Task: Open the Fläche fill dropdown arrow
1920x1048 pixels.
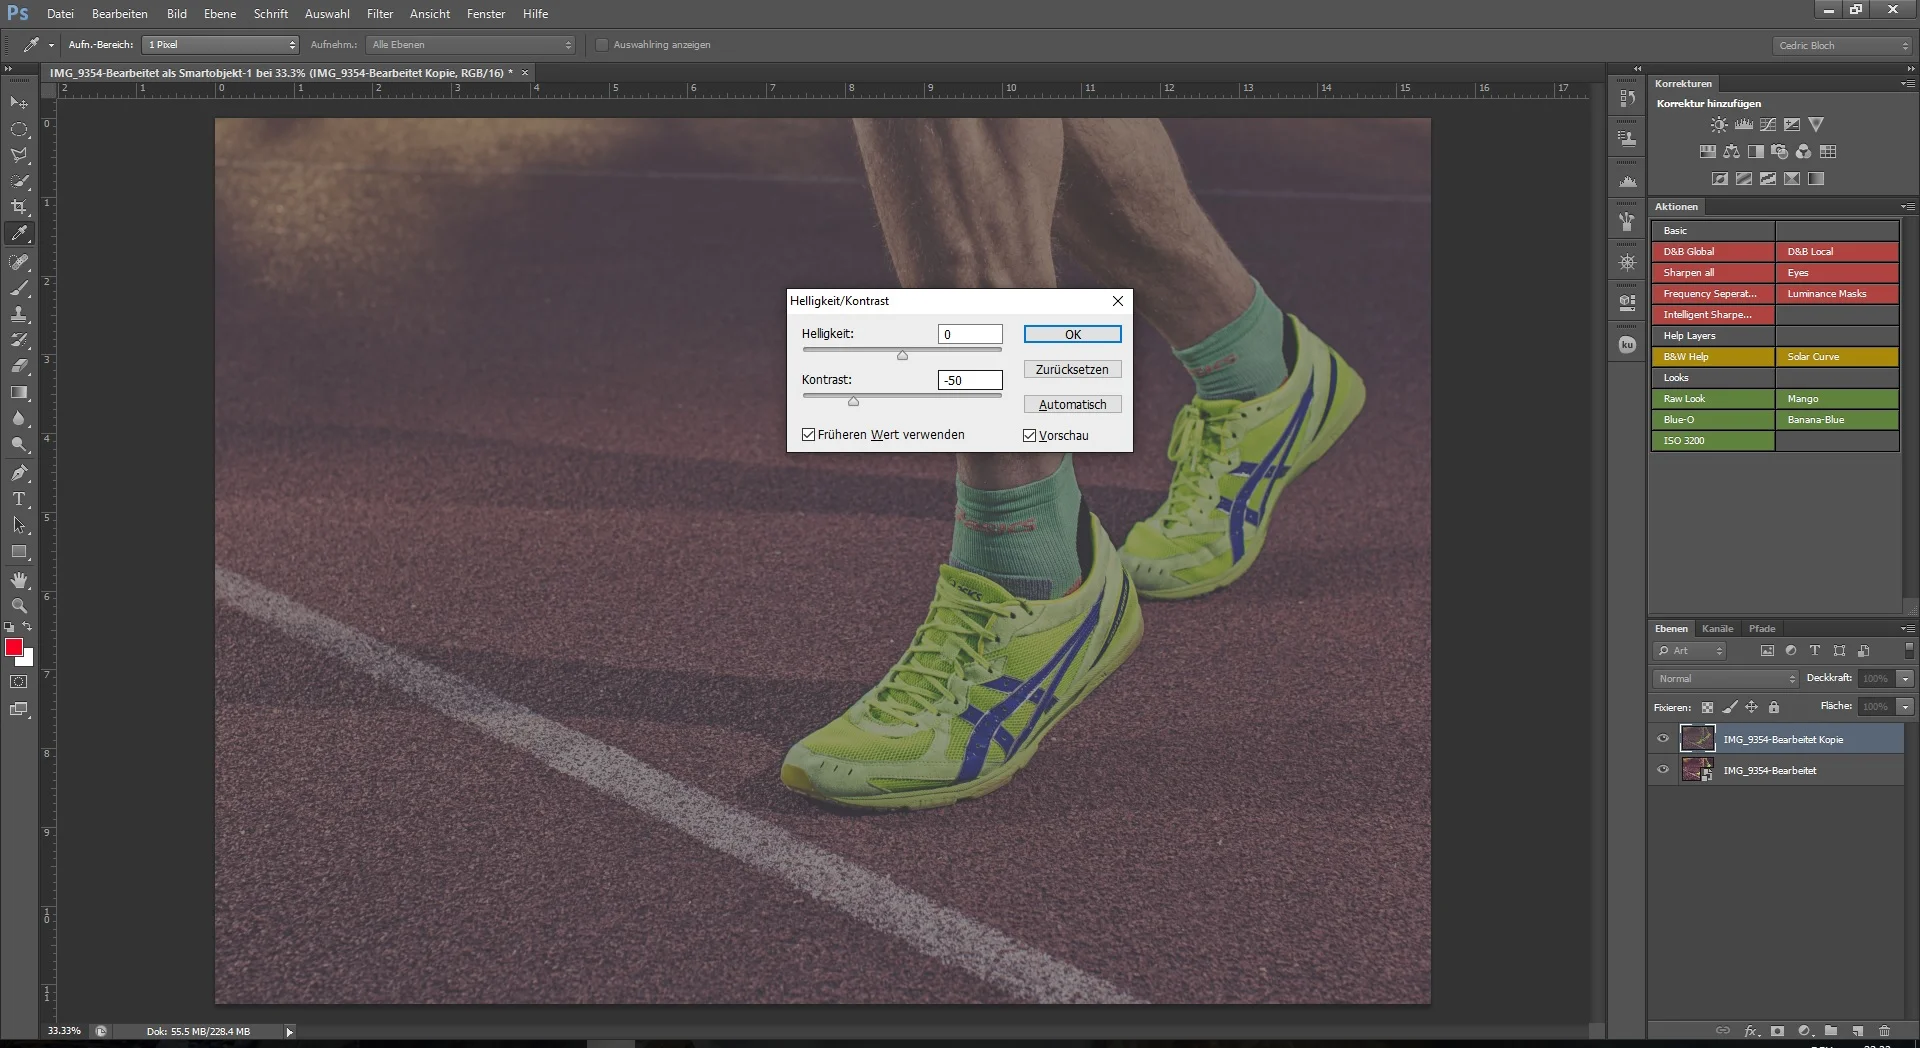Action: (1905, 707)
